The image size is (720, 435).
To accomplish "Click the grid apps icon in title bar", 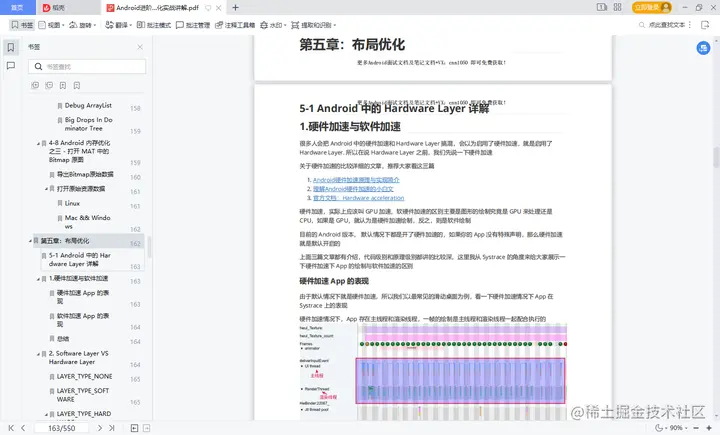I will tap(618, 7).
